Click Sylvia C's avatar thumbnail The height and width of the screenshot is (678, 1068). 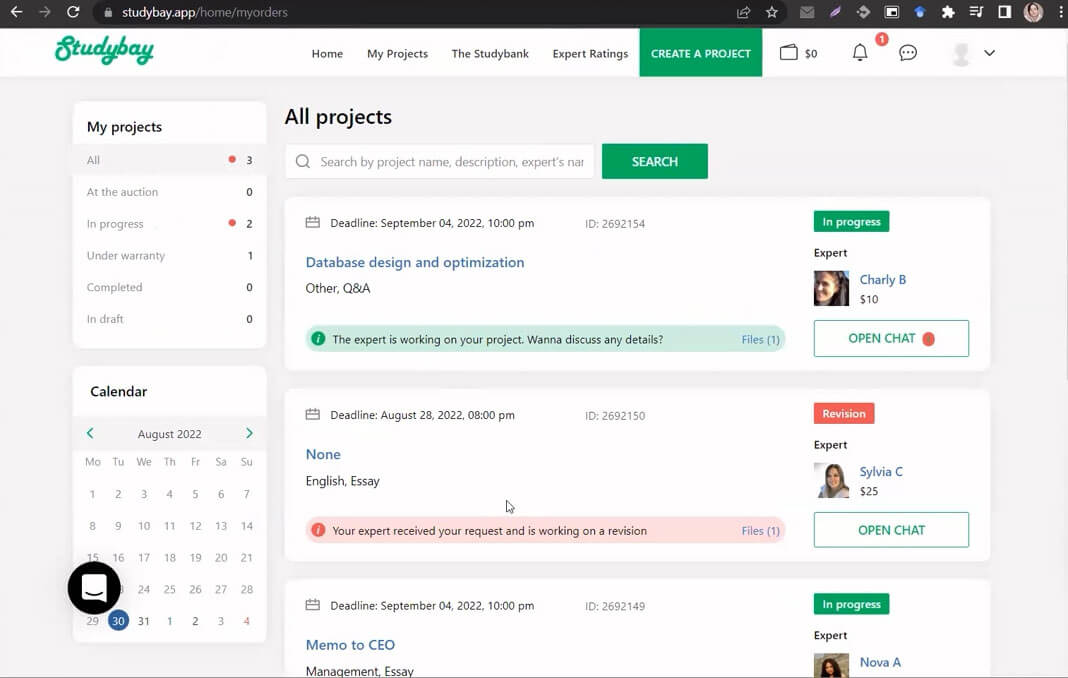click(x=831, y=480)
